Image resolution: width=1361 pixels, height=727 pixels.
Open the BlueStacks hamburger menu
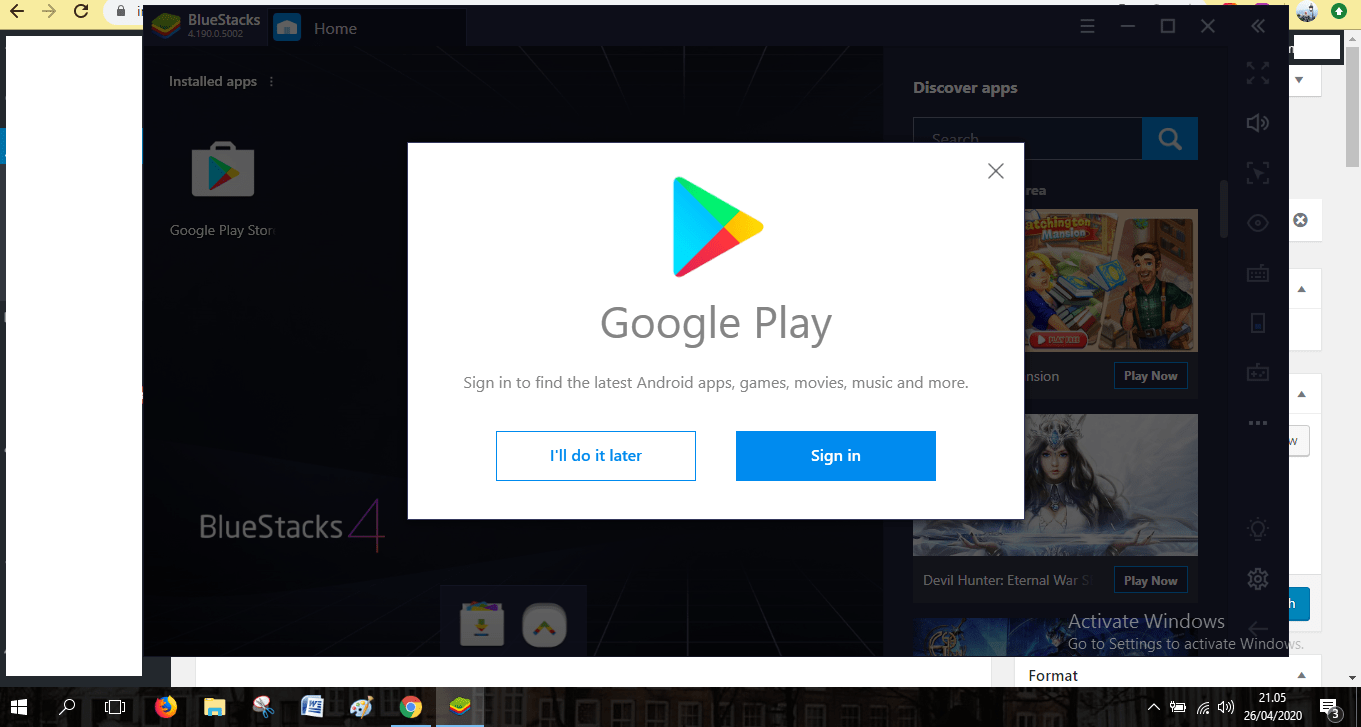(1088, 27)
